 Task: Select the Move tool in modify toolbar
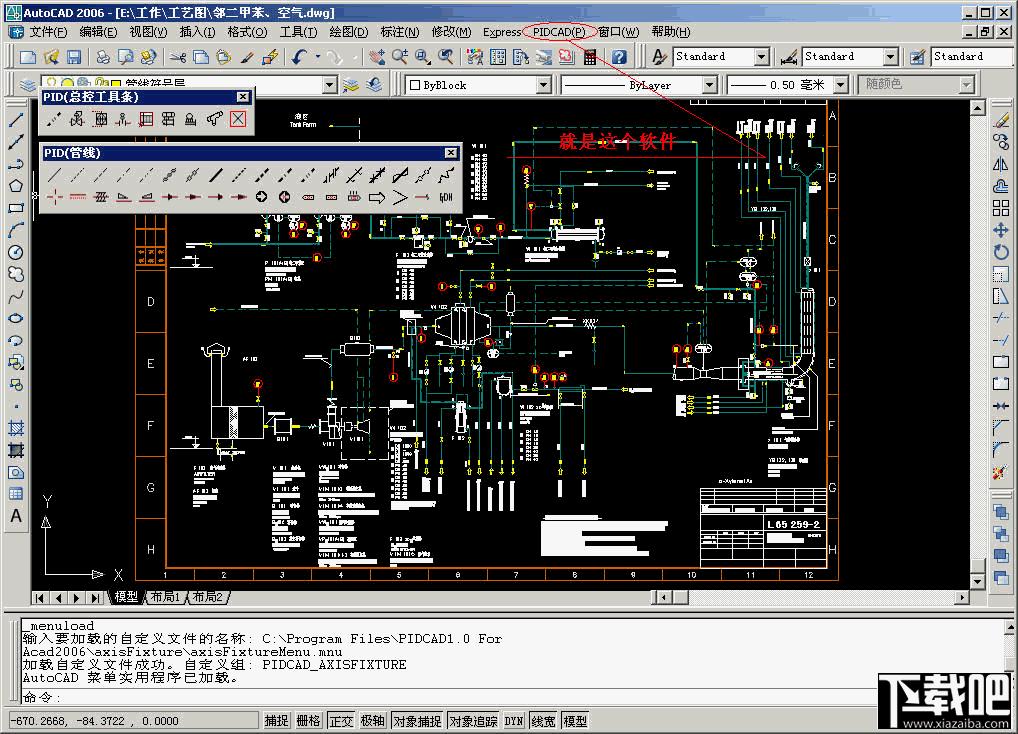click(x=1000, y=230)
